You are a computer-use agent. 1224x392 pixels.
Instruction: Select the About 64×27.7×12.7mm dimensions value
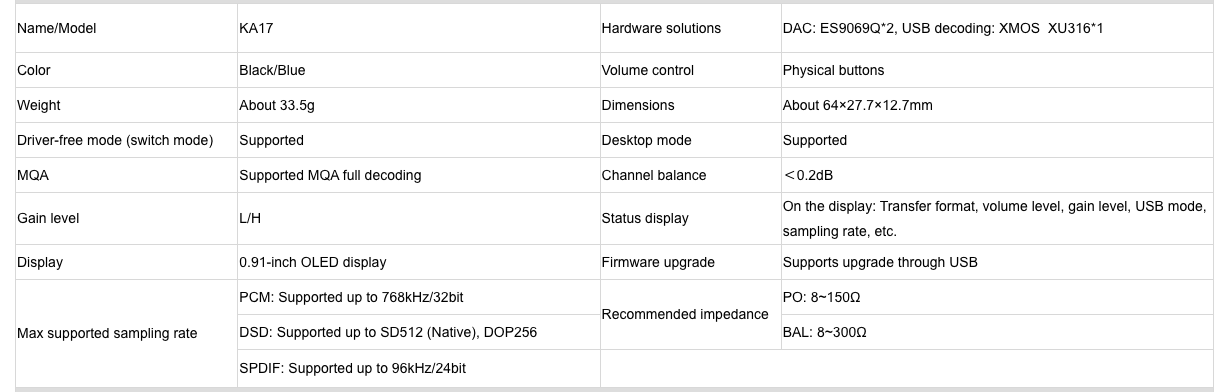click(x=858, y=105)
